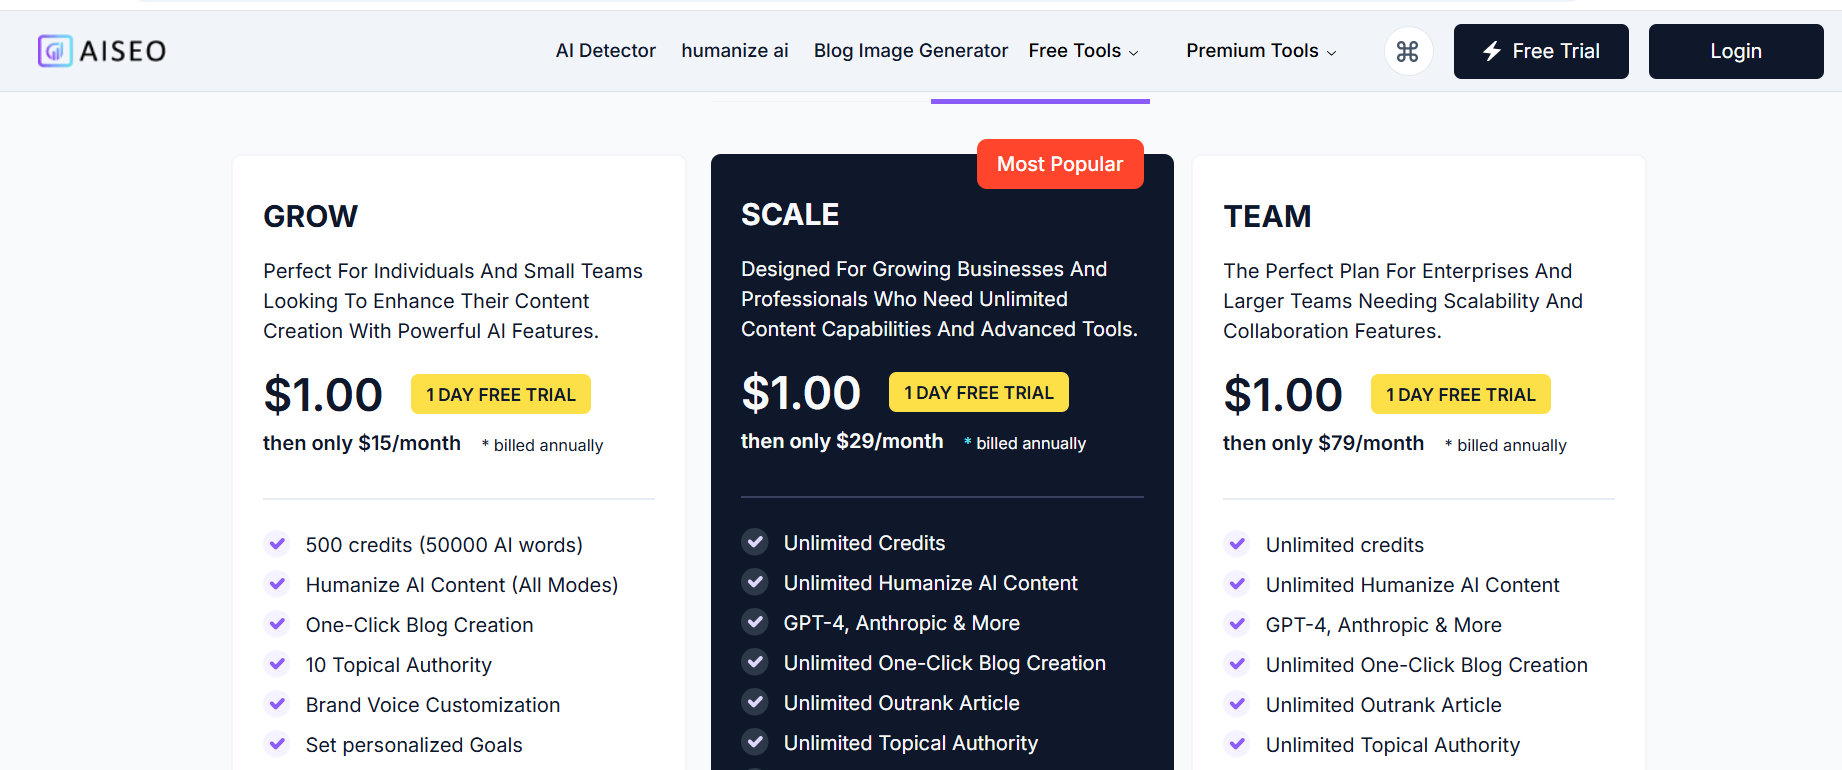The width and height of the screenshot is (1842, 770).
Task: Click checkmark beside TEAM Unlimited Outrank Article
Action: pos(1237,704)
